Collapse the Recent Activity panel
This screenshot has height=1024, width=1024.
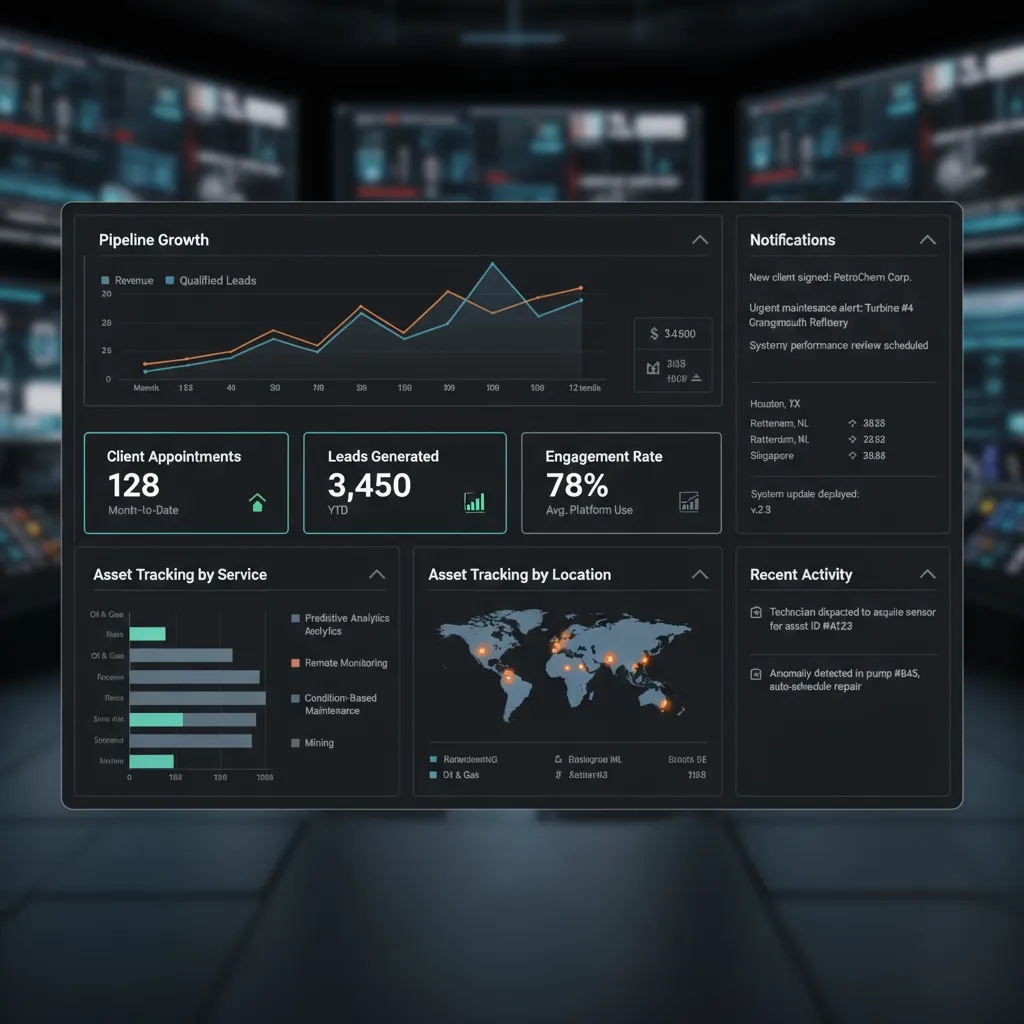(928, 574)
